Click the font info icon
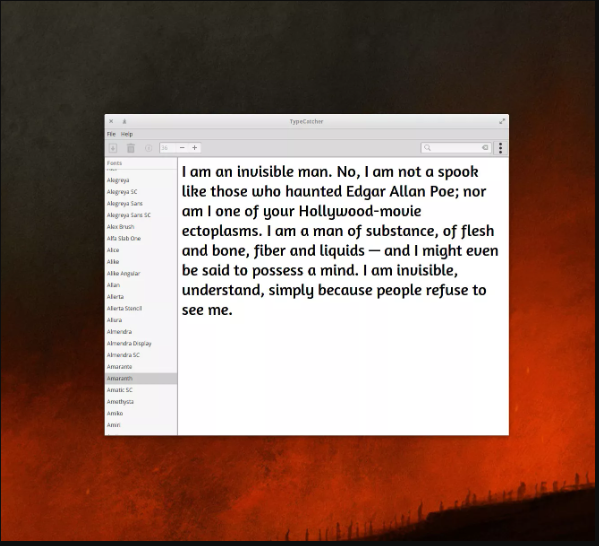The image size is (599, 546). pos(149,148)
